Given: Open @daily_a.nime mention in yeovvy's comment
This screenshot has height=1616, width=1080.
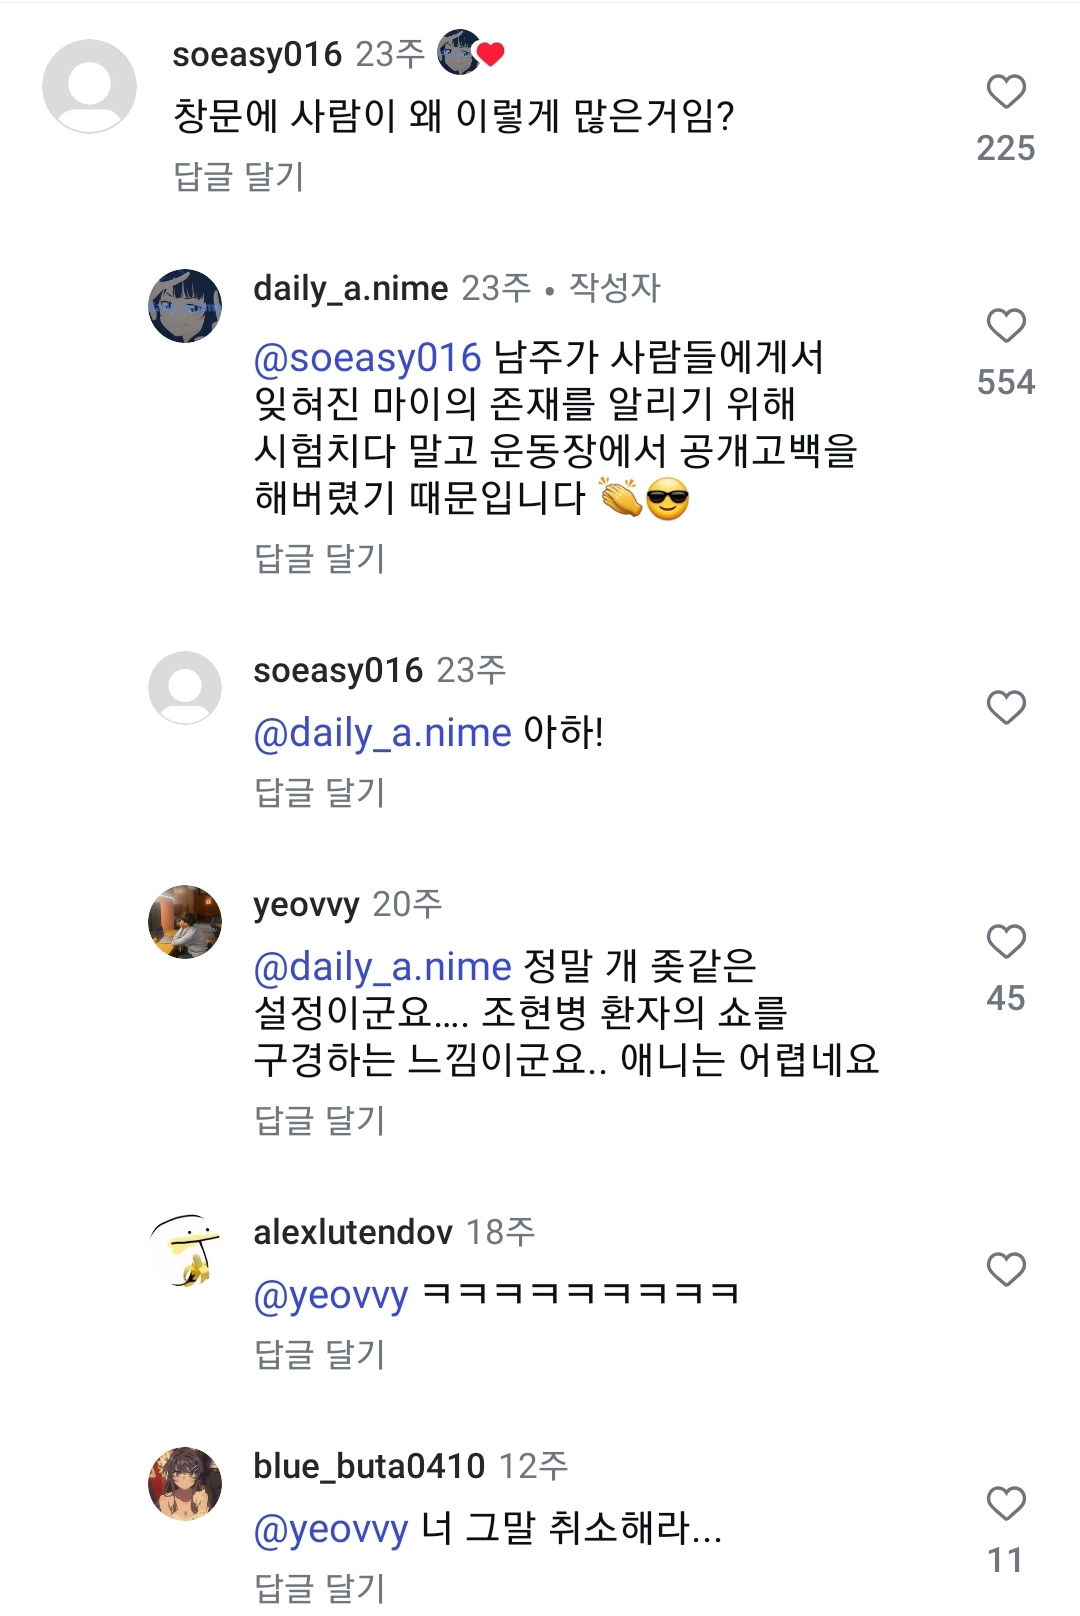Looking at the screenshot, I should pyautogui.click(x=382, y=968).
